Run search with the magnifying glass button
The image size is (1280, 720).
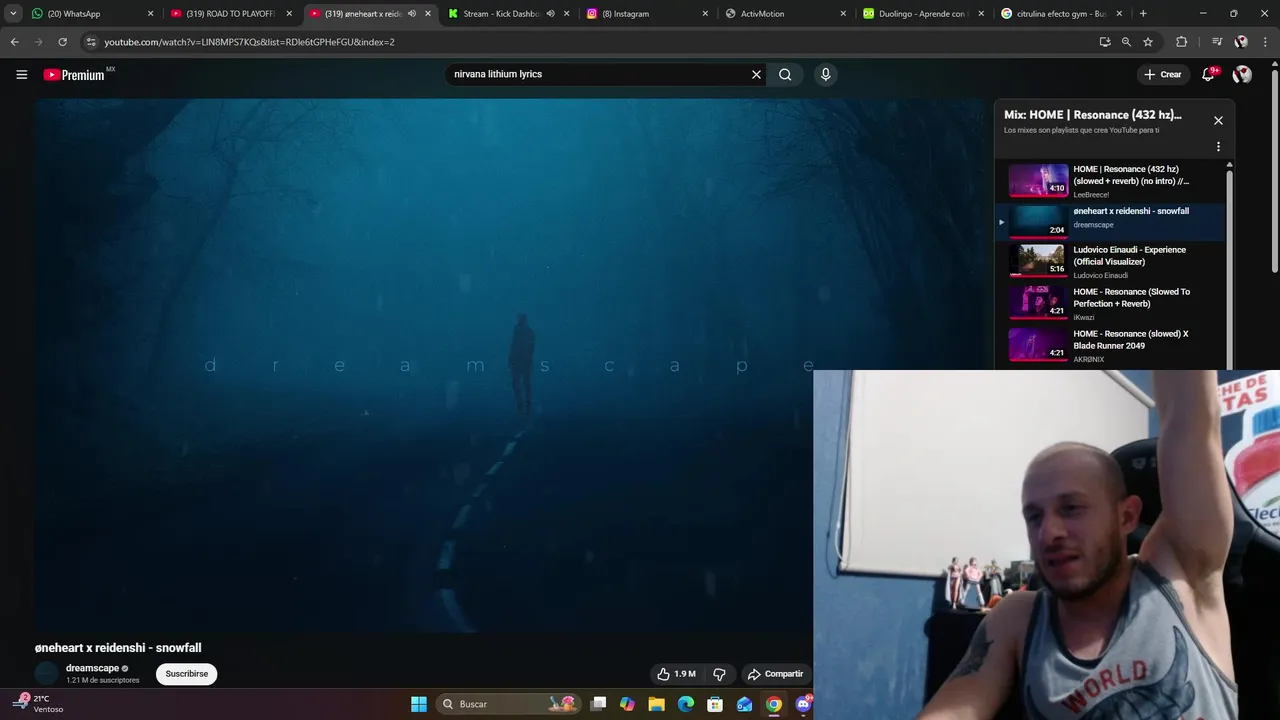click(785, 74)
